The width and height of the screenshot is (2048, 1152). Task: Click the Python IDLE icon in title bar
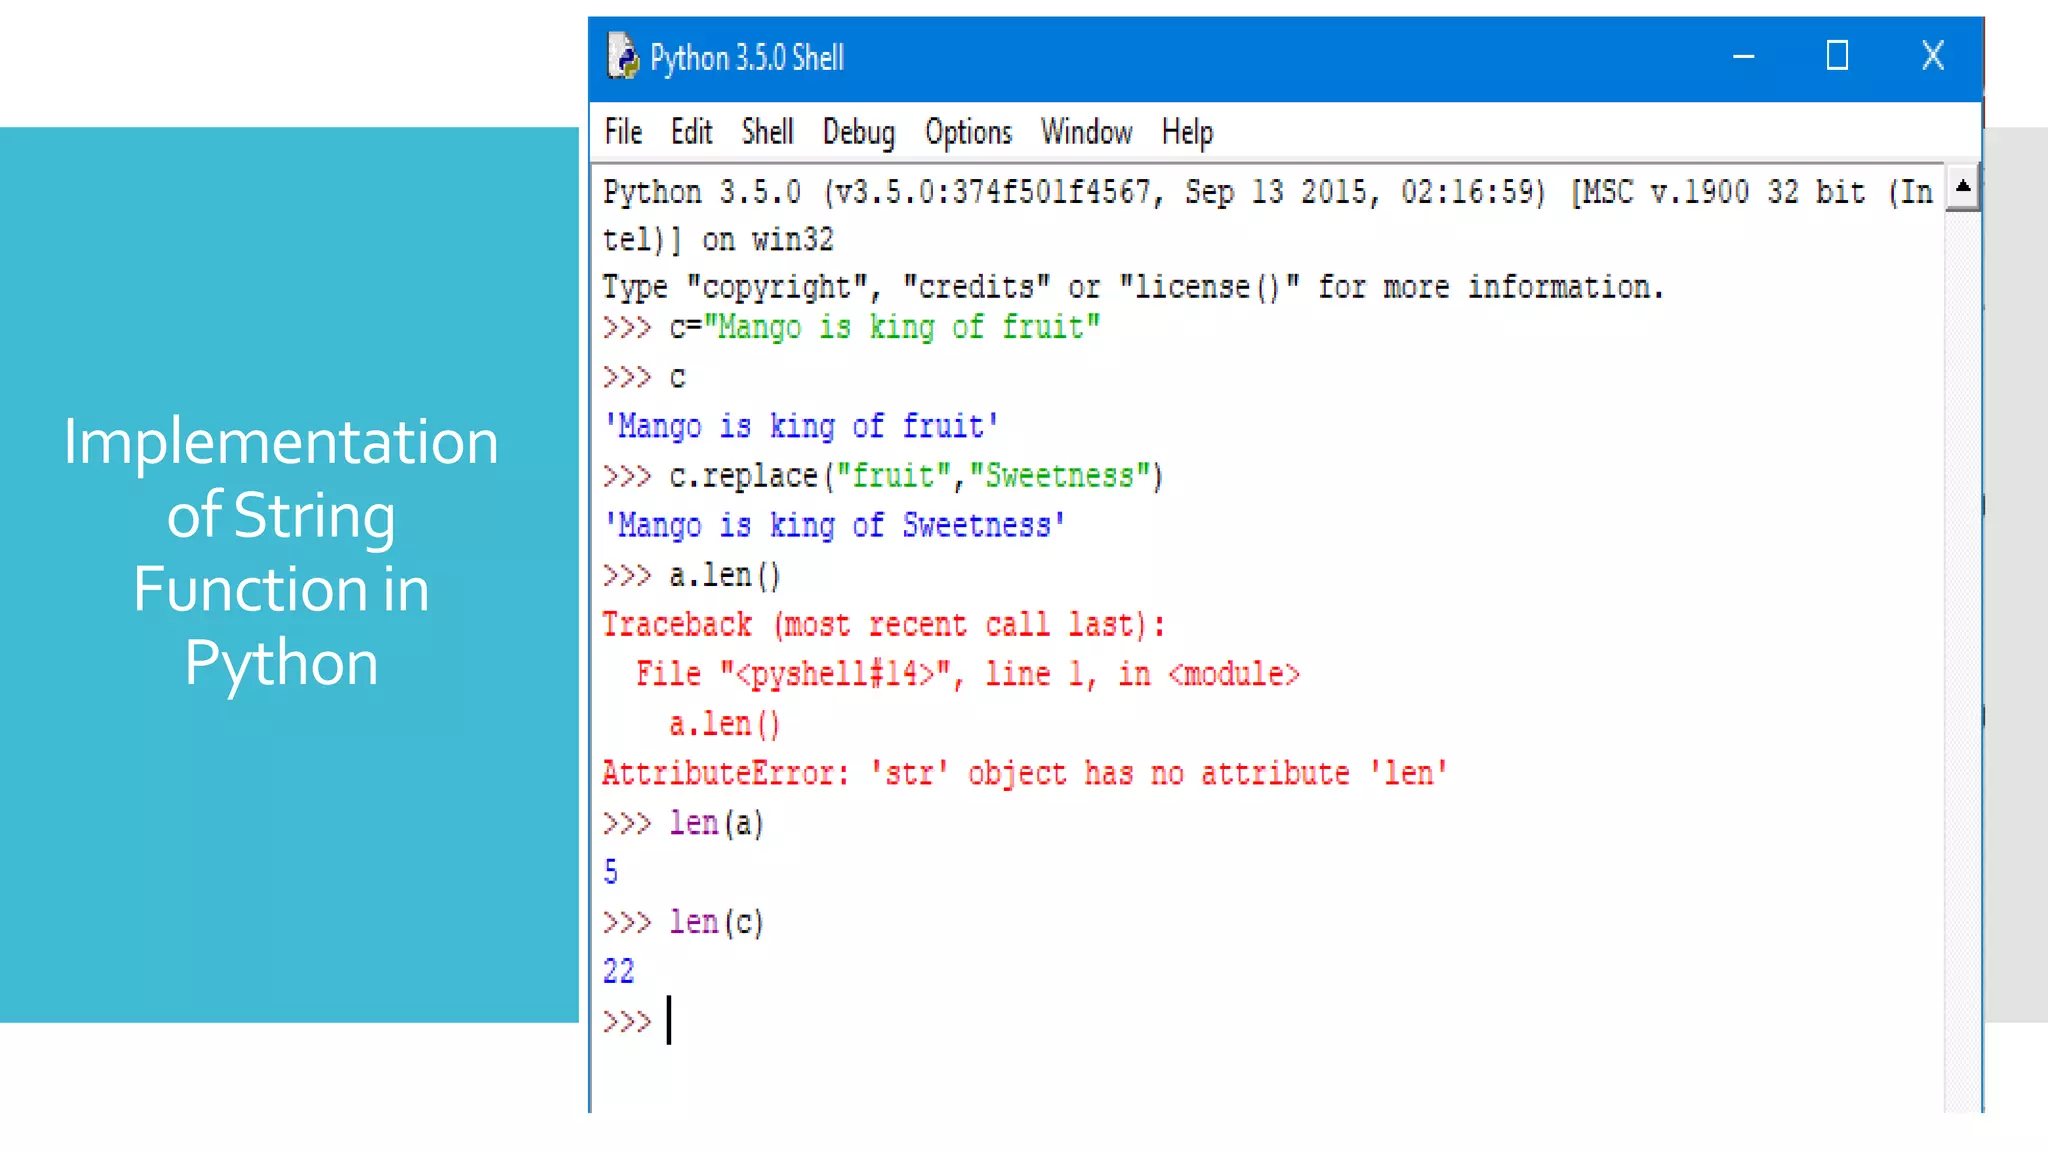pyautogui.click(x=623, y=56)
